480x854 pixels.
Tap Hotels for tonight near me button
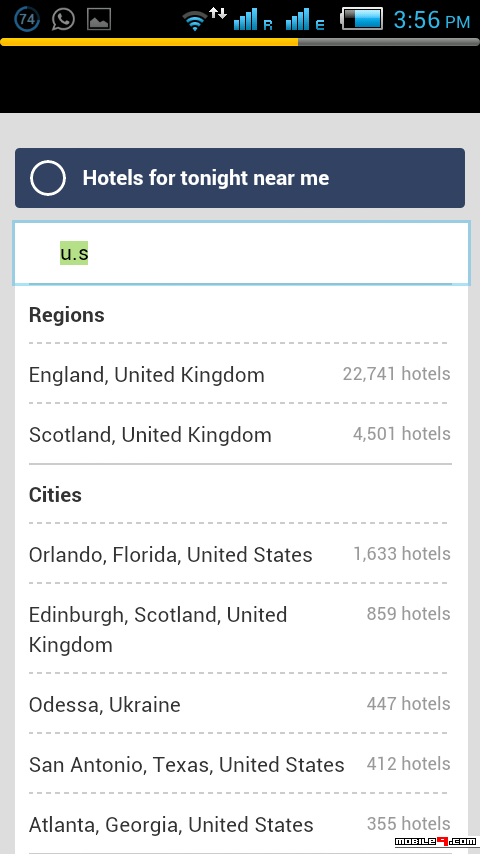pos(240,178)
